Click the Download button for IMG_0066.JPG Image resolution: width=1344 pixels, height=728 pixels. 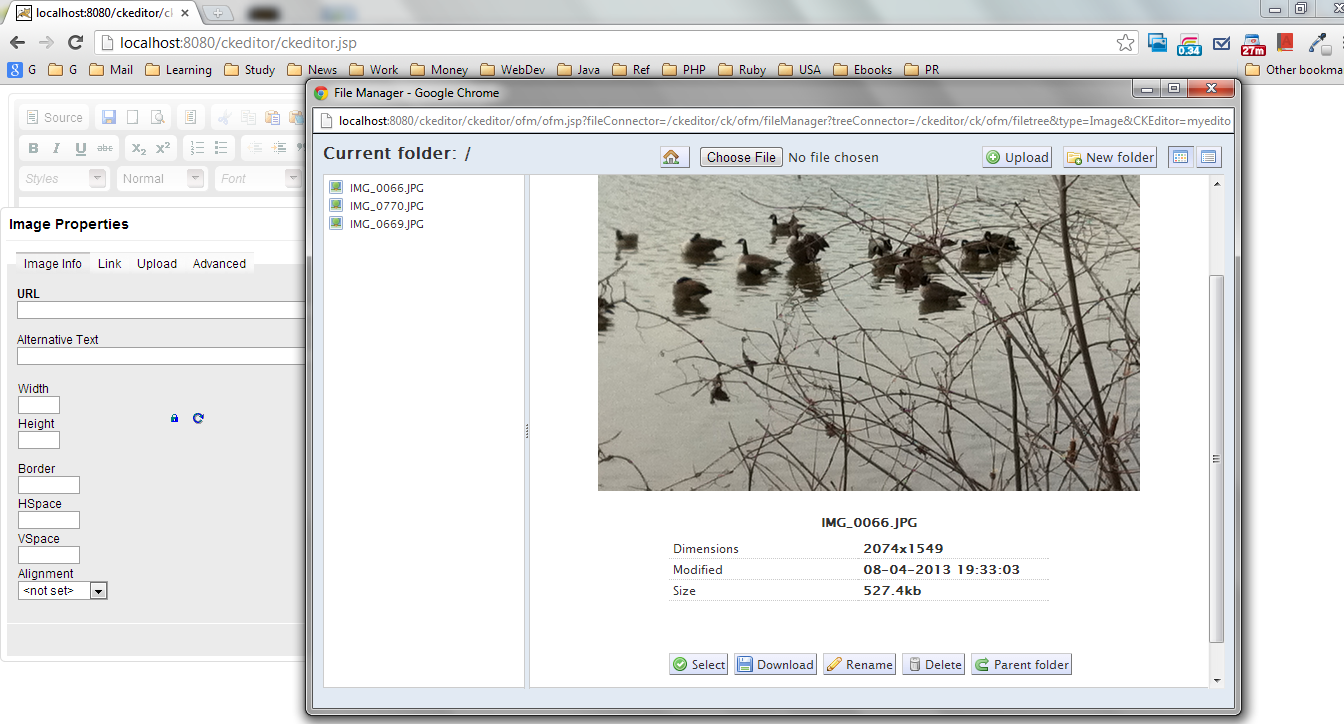[x=774, y=663]
